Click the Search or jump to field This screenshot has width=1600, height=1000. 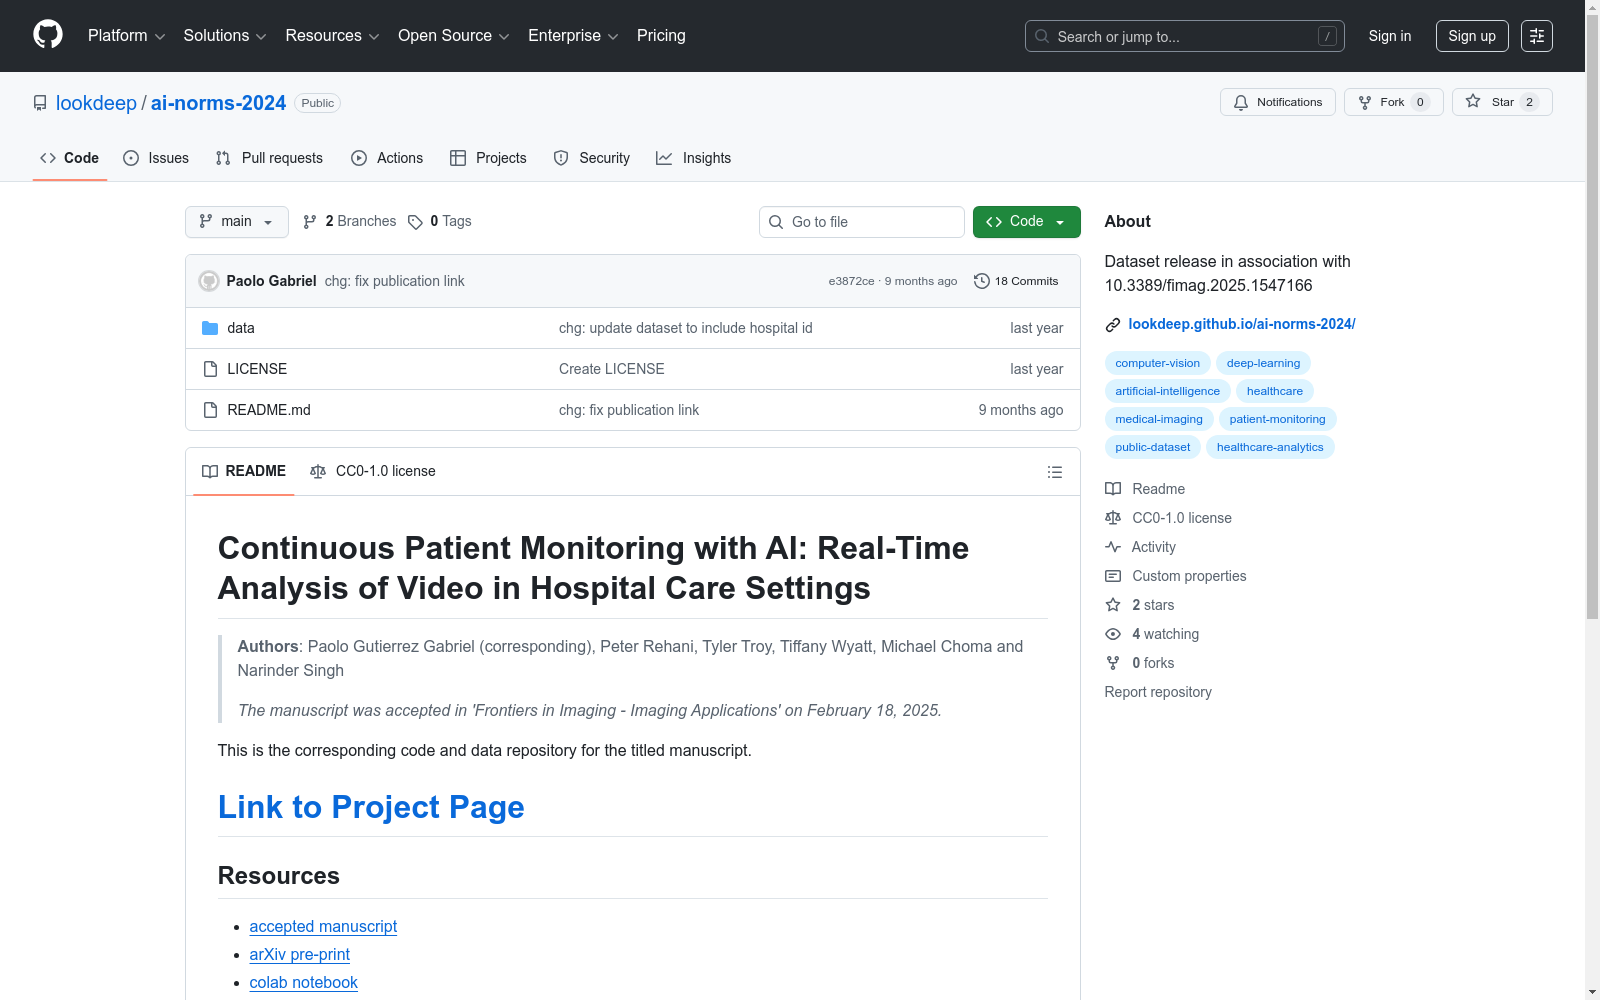[1185, 36]
